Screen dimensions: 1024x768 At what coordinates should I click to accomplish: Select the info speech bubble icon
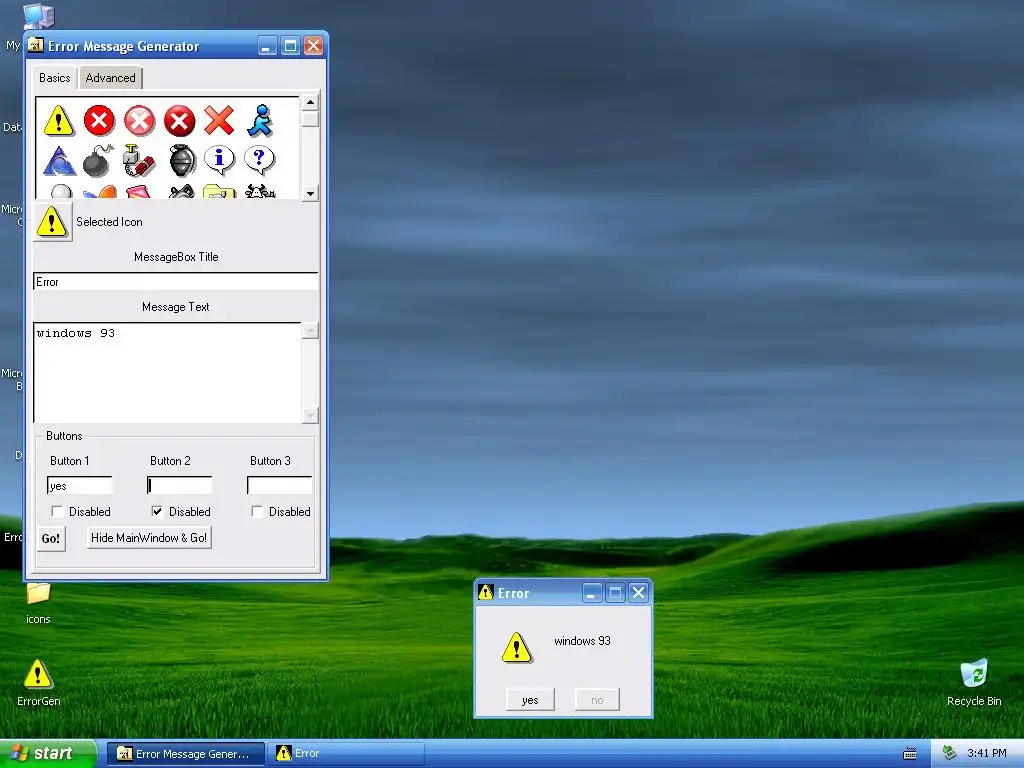tap(219, 161)
